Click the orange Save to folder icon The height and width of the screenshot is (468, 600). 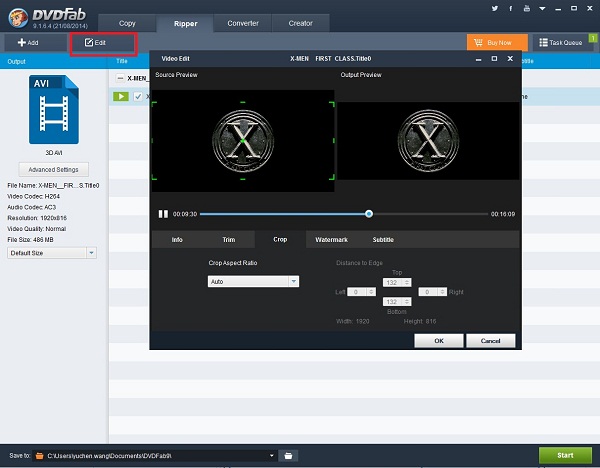tap(39, 455)
